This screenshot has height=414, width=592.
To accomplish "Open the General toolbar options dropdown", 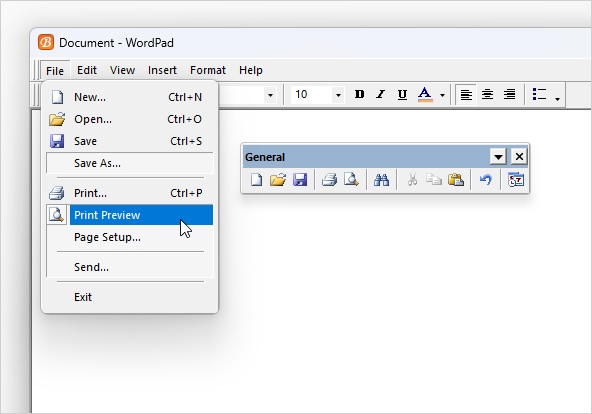I will (498, 156).
